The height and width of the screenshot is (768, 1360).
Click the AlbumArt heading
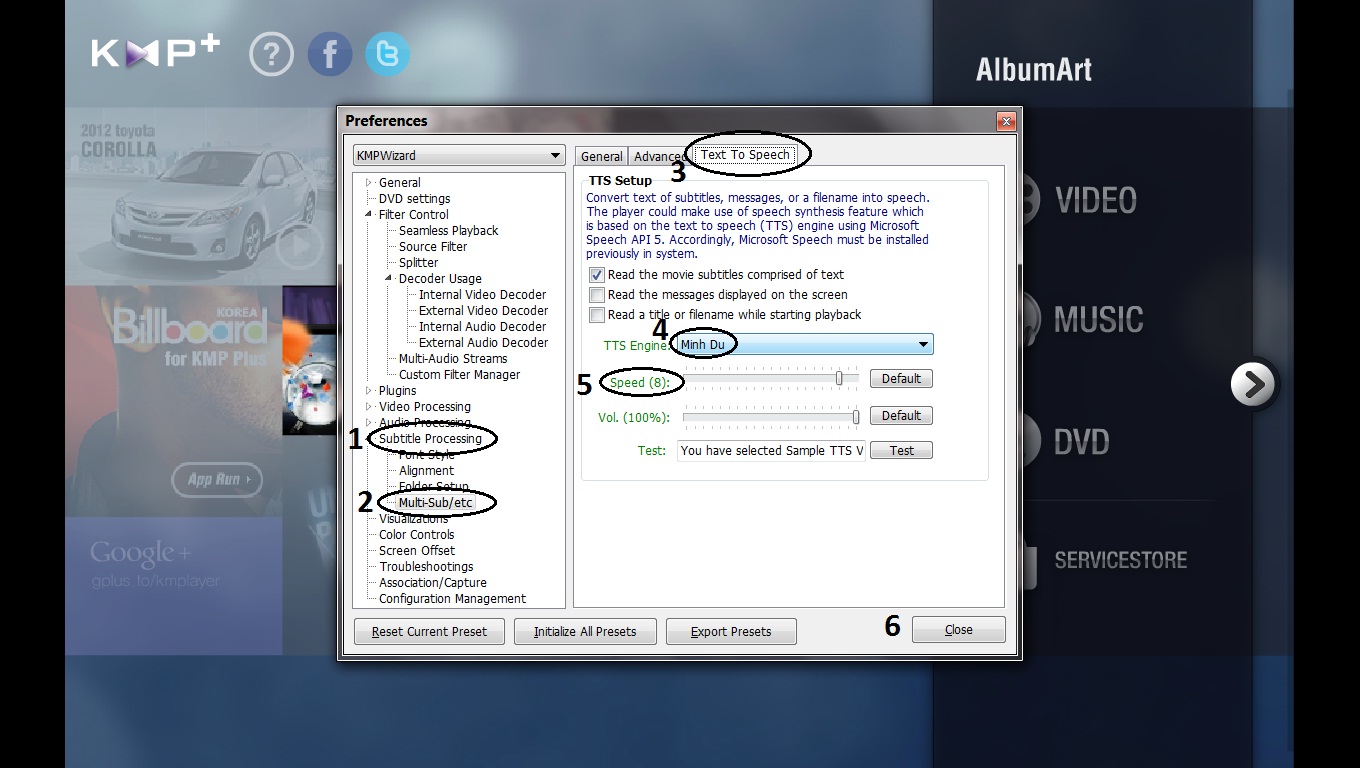pyautogui.click(x=1034, y=70)
